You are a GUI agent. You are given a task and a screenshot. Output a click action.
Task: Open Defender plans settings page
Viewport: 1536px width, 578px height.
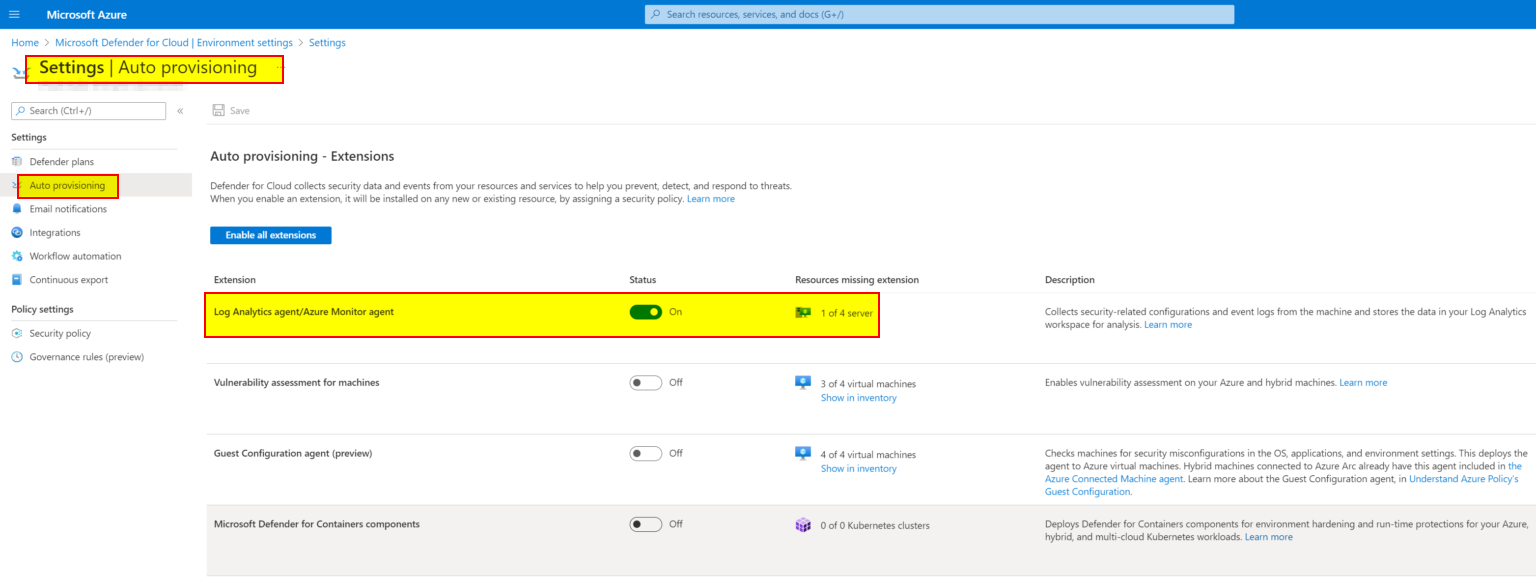[62, 161]
